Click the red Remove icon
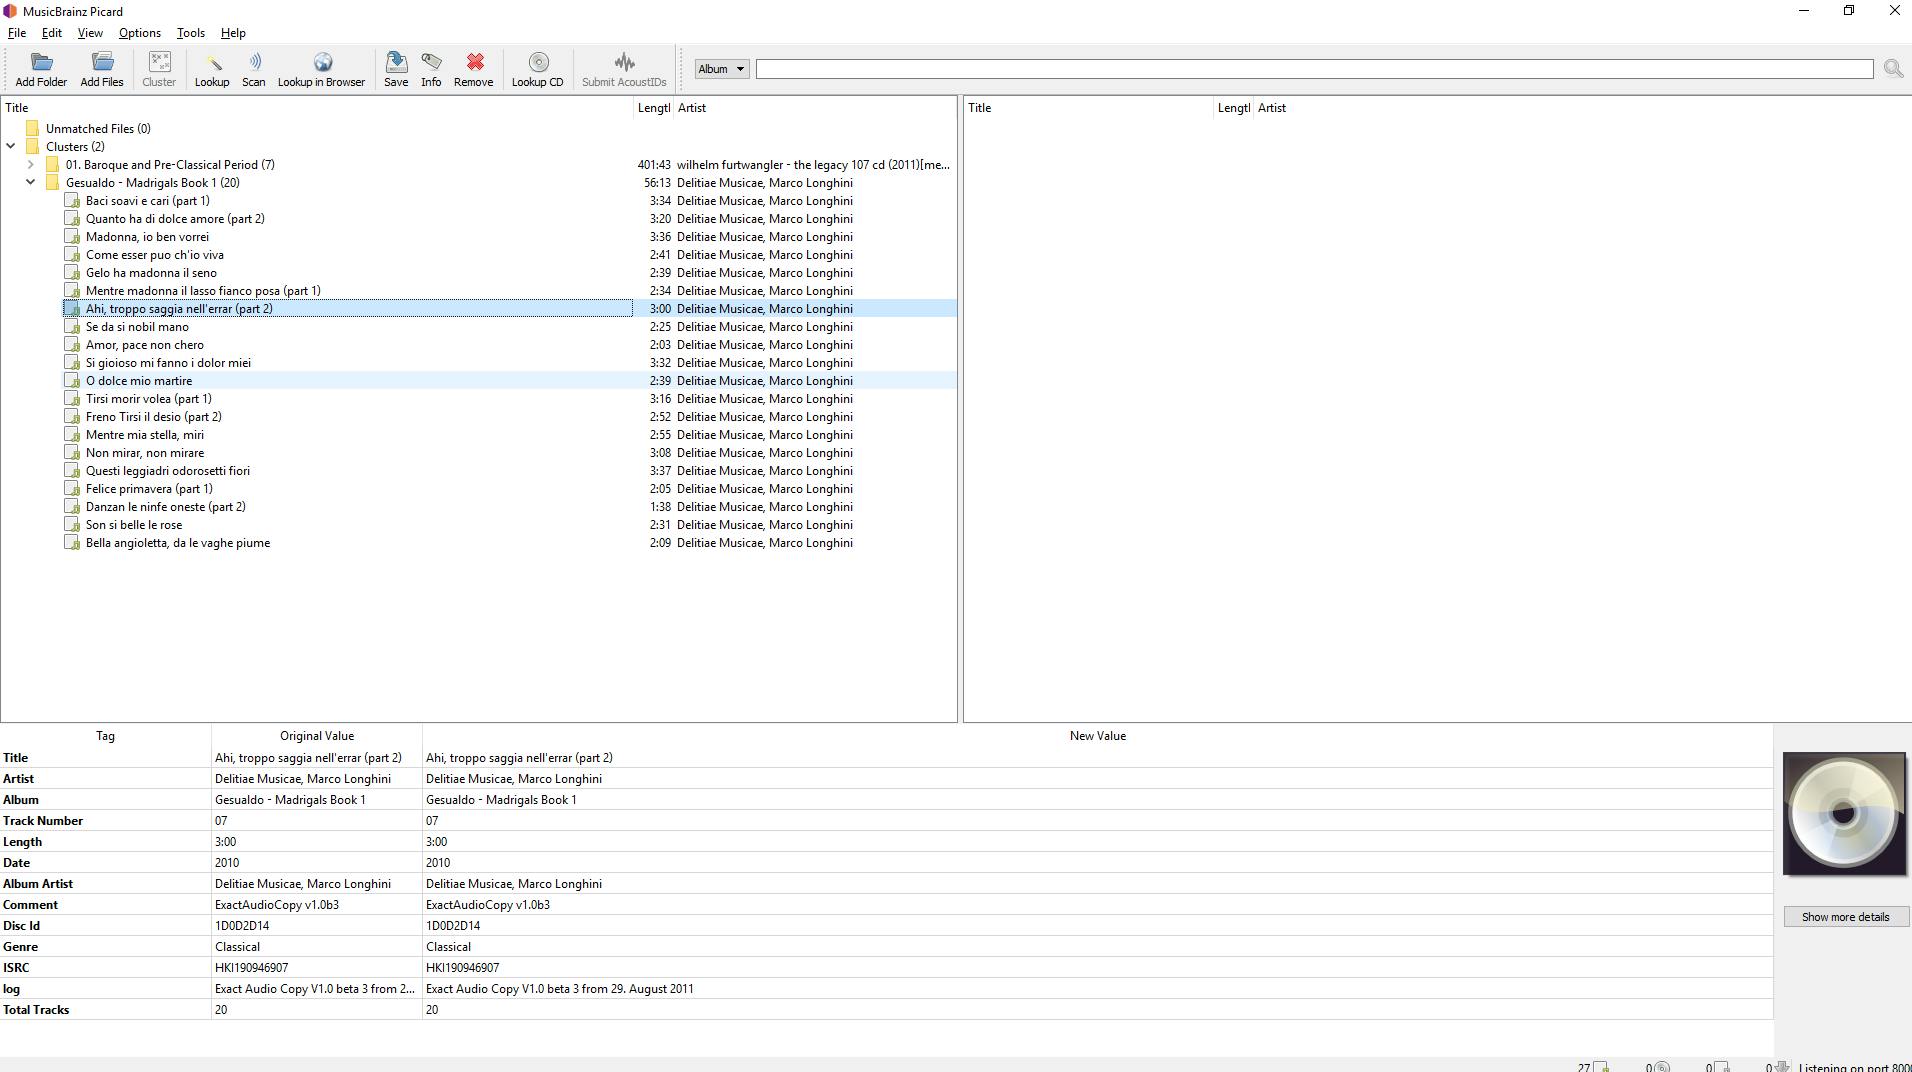Image resolution: width=1912 pixels, height=1072 pixels. pyautogui.click(x=474, y=63)
